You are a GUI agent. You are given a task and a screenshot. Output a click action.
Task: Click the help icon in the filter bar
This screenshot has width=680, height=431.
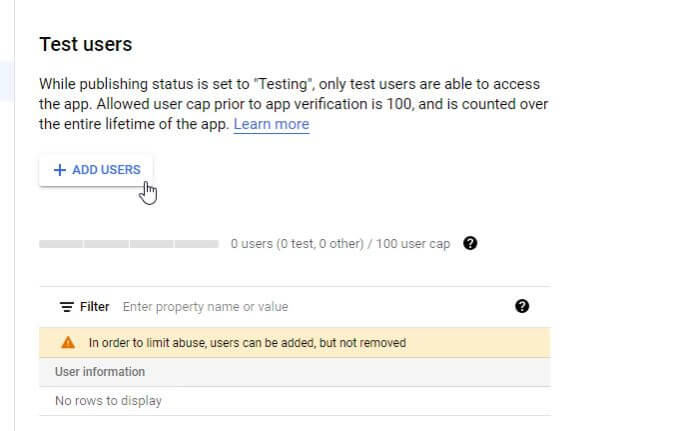tap(521, 307)
